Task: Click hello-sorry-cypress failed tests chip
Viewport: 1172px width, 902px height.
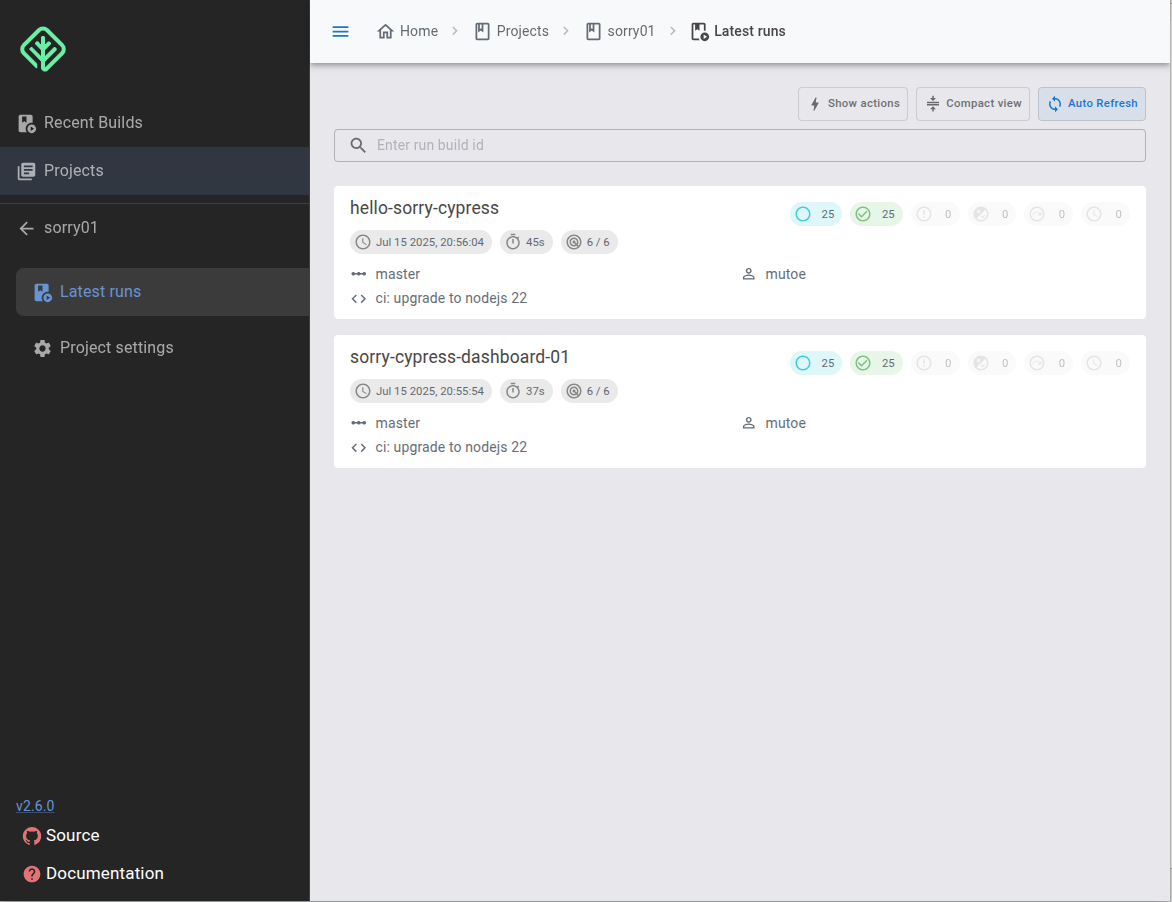Action: pyautogui.click(x=935, y=214)
